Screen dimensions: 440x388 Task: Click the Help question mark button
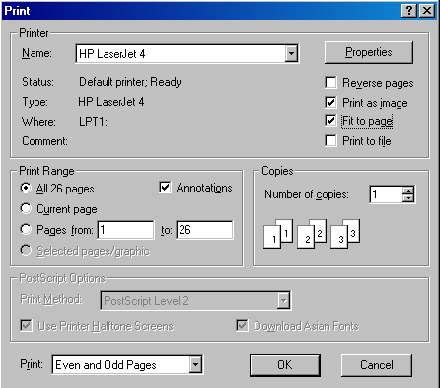point(409,11)
